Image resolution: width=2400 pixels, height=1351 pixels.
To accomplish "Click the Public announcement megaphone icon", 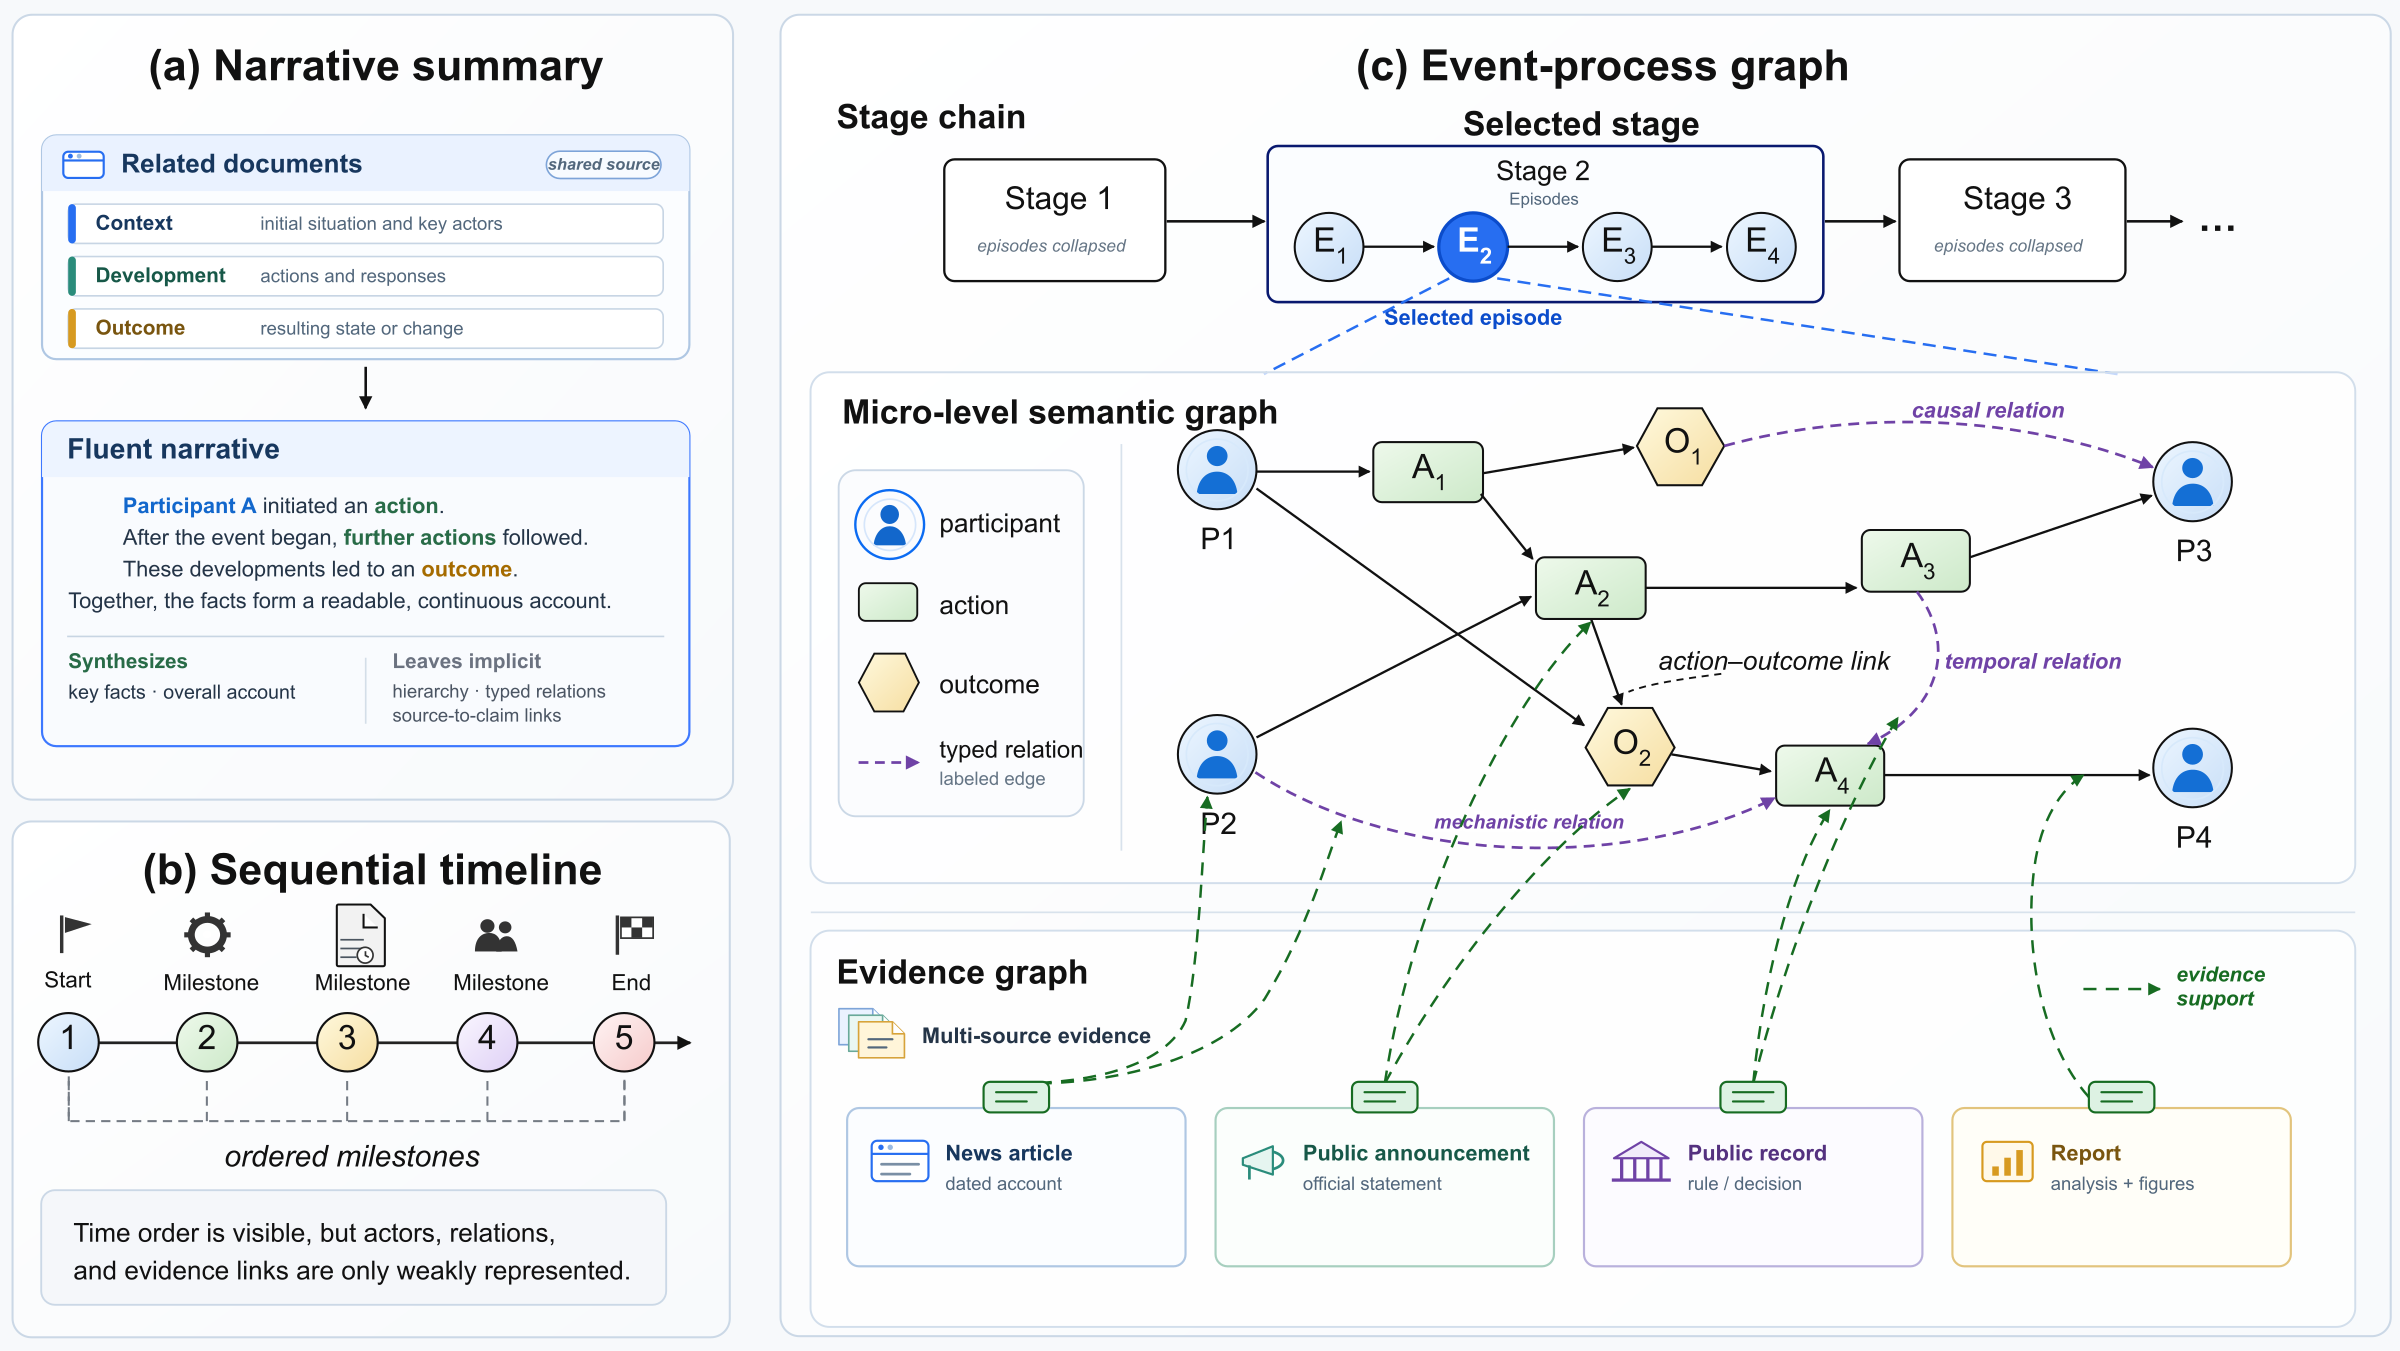I will [x=1262, y=1162].
